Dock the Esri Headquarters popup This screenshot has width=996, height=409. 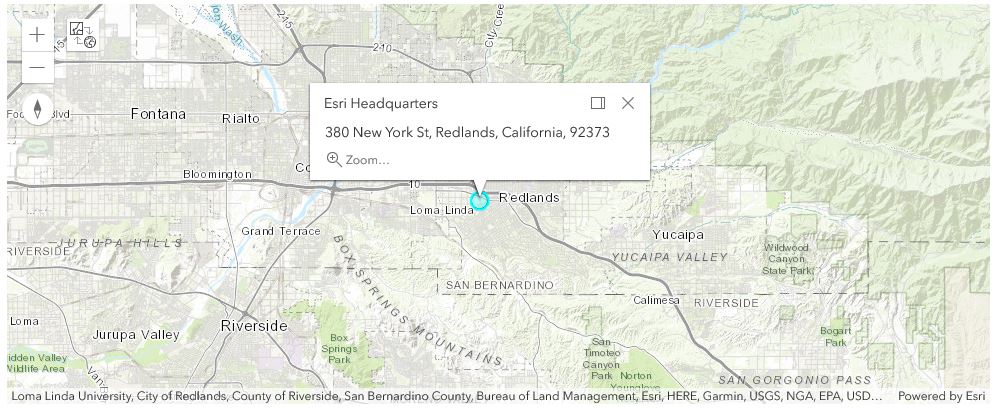click(x=598, y=103)
